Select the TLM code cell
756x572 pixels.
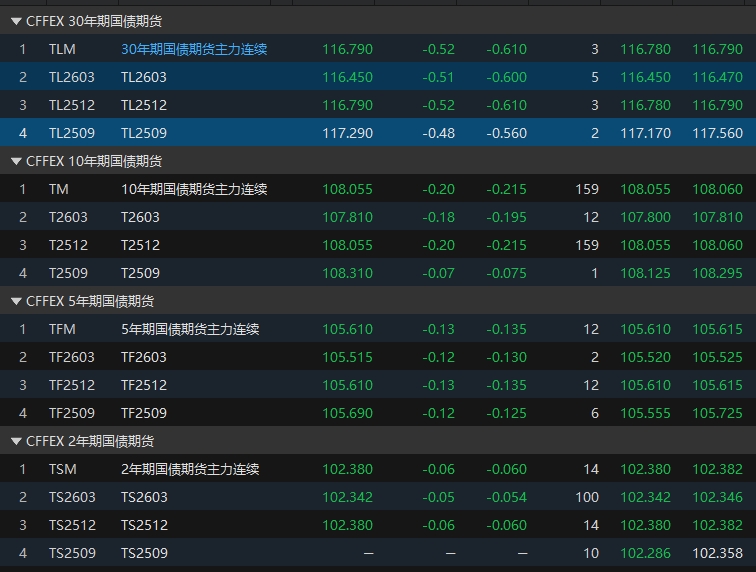(62, 49)
